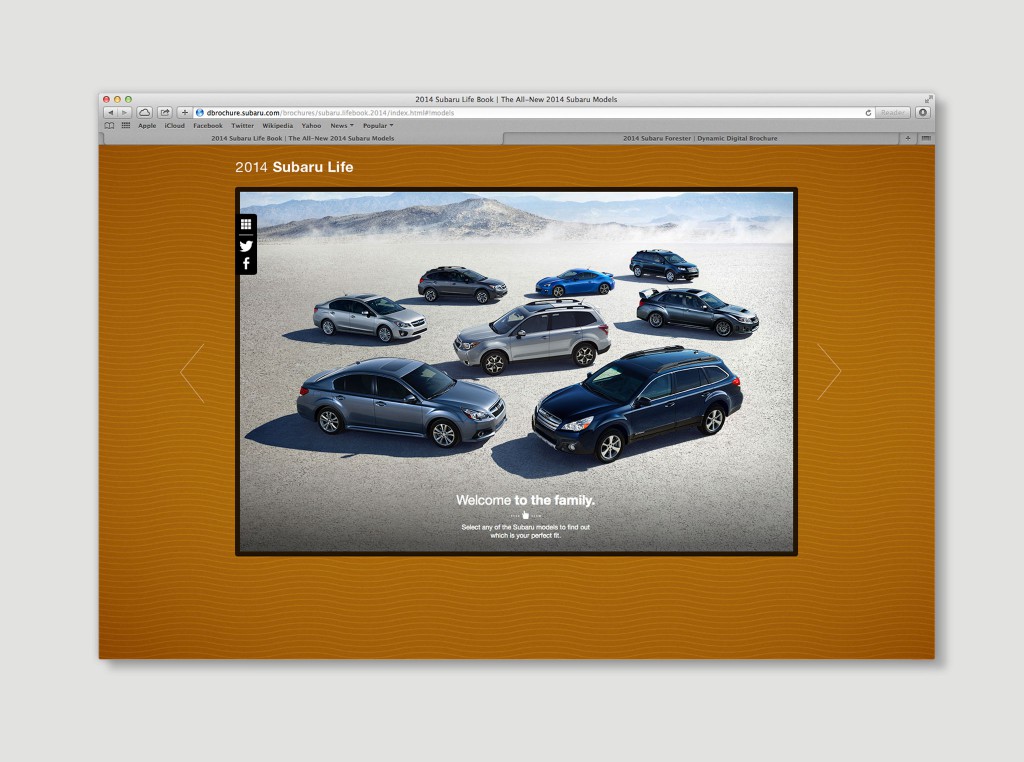Select the dark blue Outback wagon
1024x762 pixels.
(637, 405)
